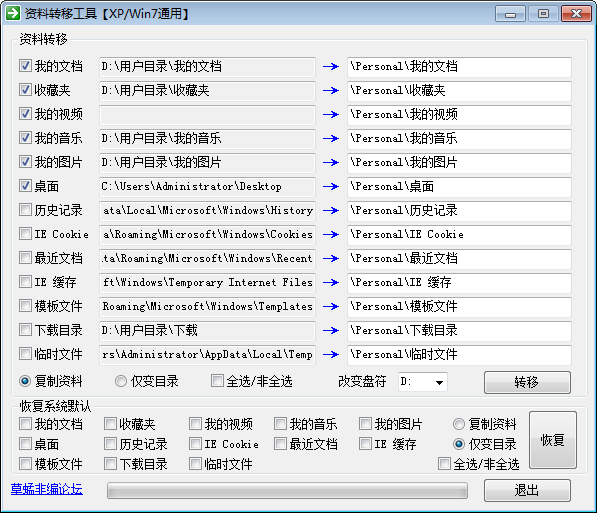Screen dimensions: 597x513
Task: Check 我的文档 under 恢复系统默认
Action: click(25, 424)
